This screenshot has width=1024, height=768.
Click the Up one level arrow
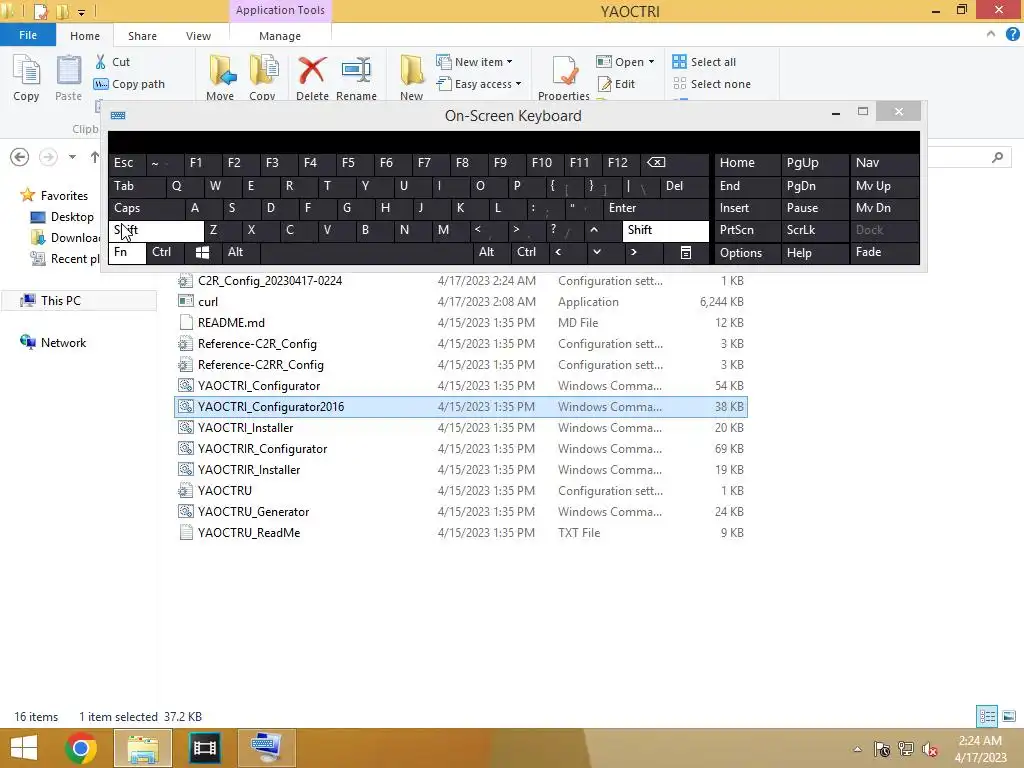coord(95,157)
